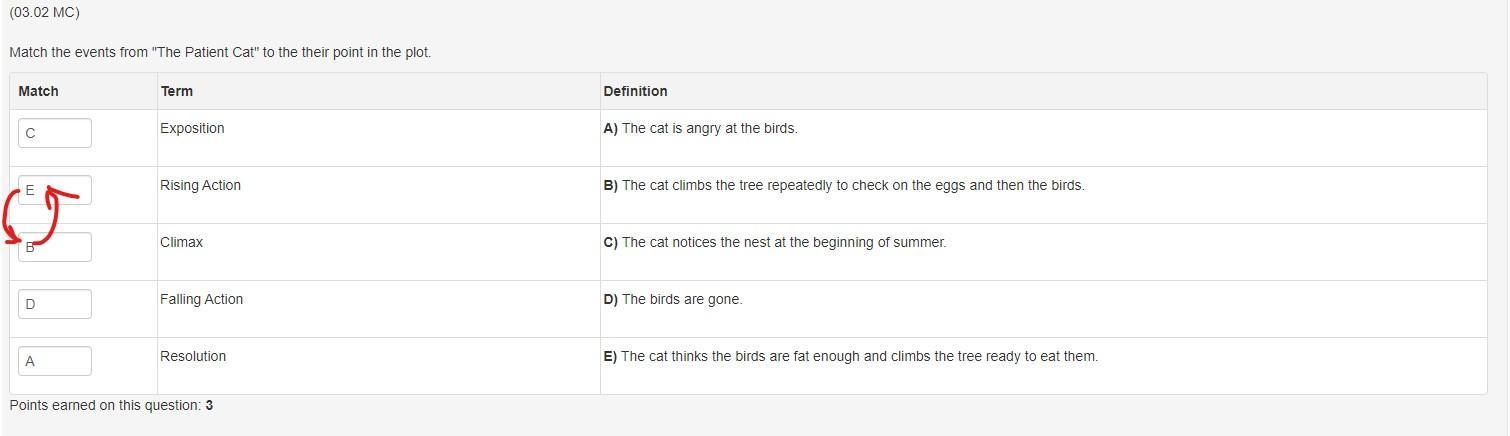The width and height of the screenshot is (1510, 436).
Task: Select the Resolution term label
Action: (x=193, y=356)
